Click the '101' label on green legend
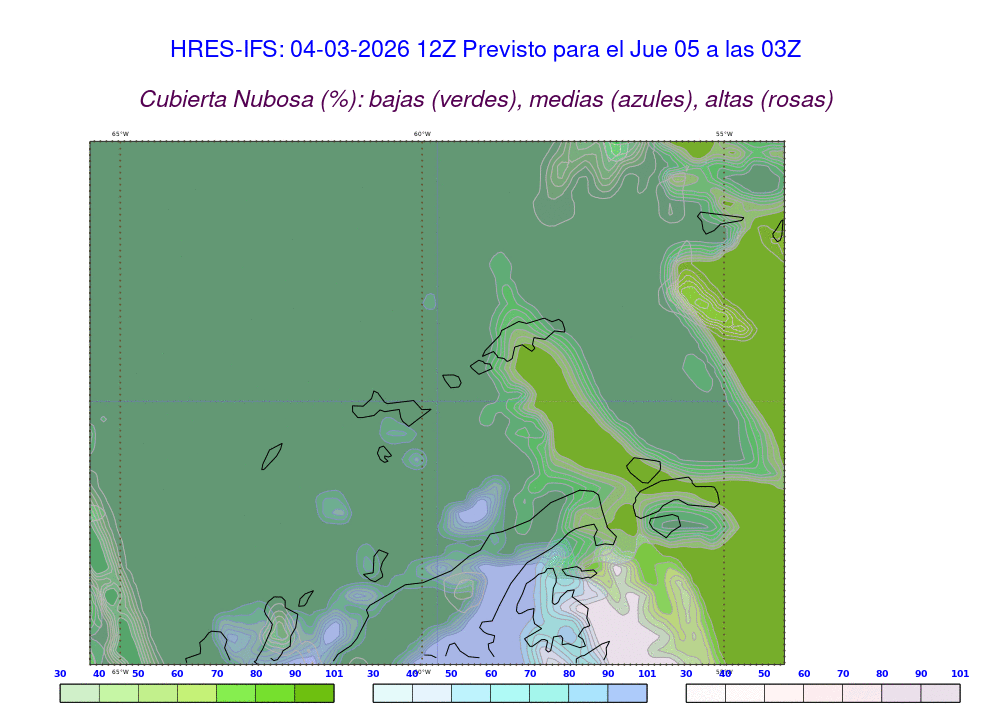The height and width of the screenshot is (707, 1000). coord(334,674)
